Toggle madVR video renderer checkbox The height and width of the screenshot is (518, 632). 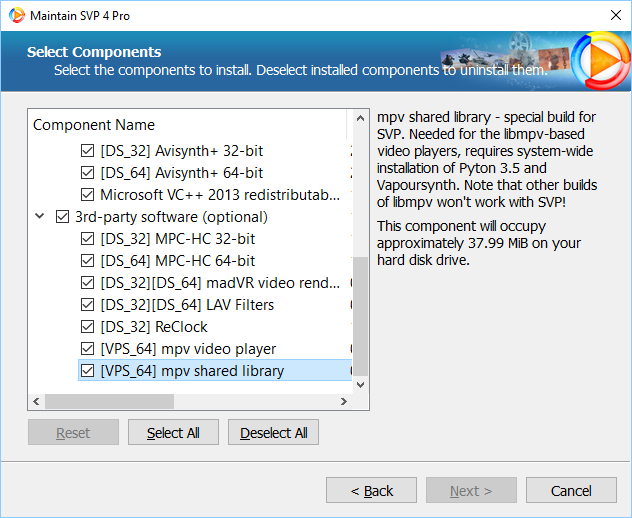point(87,283)
